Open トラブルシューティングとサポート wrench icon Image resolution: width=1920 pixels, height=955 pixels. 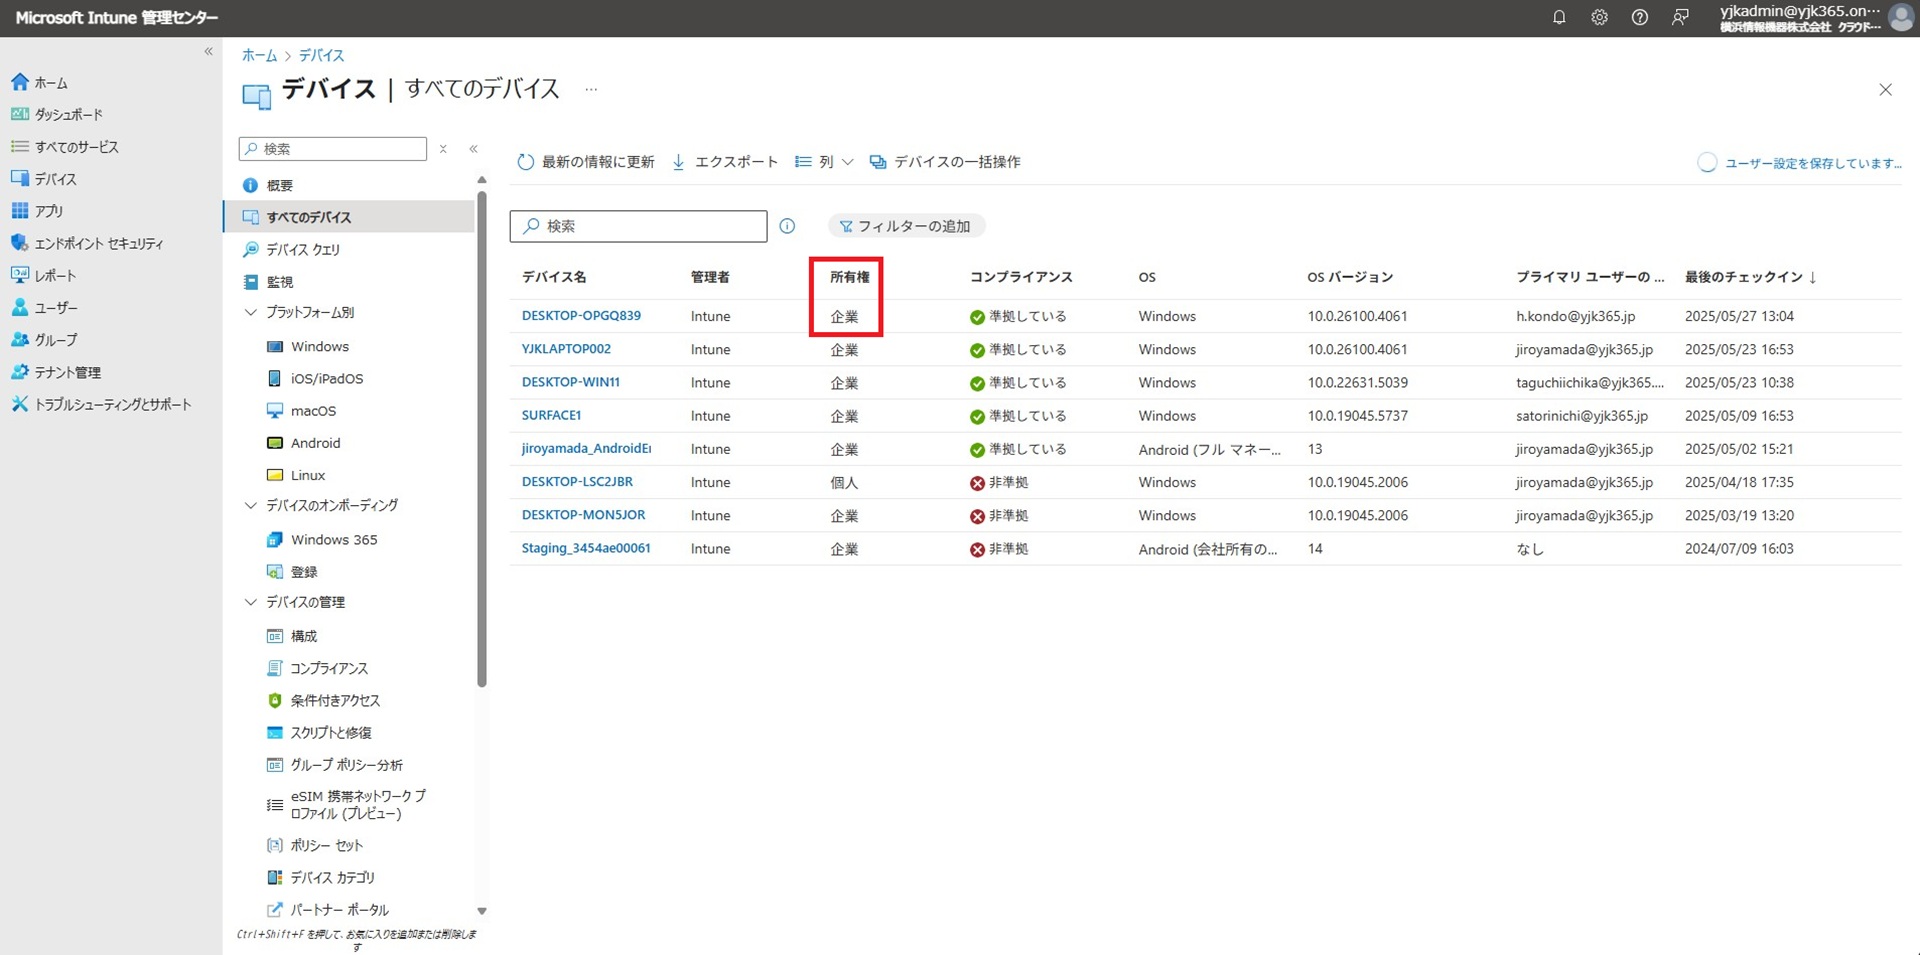coord(20,404)
